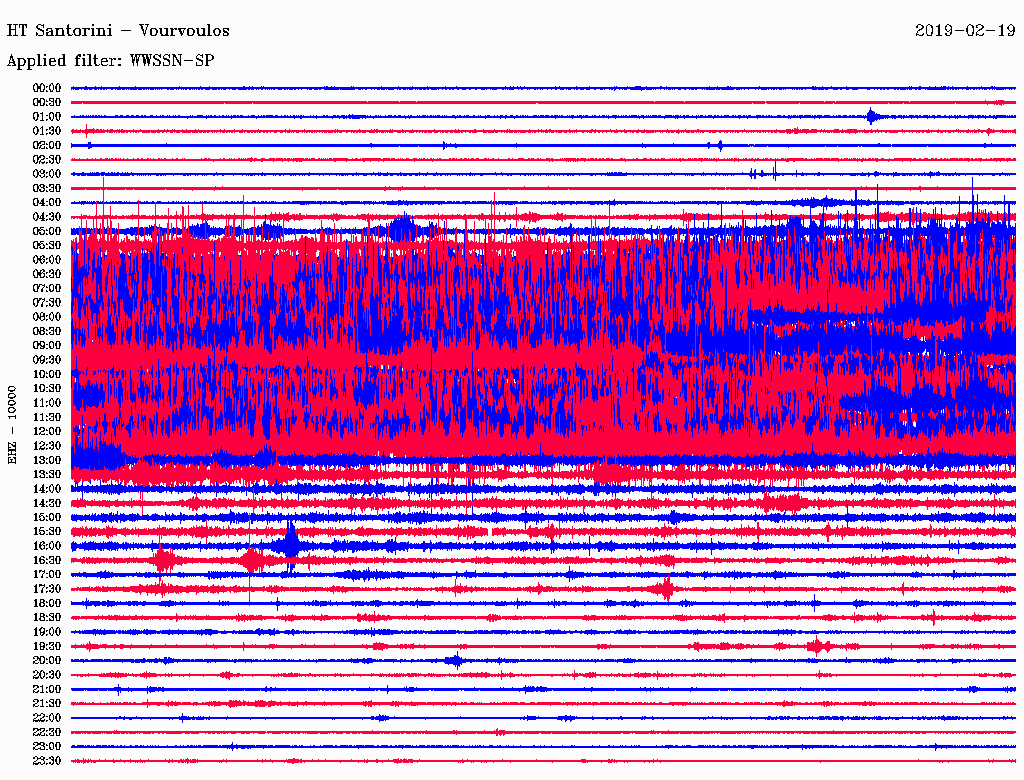
Task: Click the 03:30 time label
Action: tap(47, 189)
